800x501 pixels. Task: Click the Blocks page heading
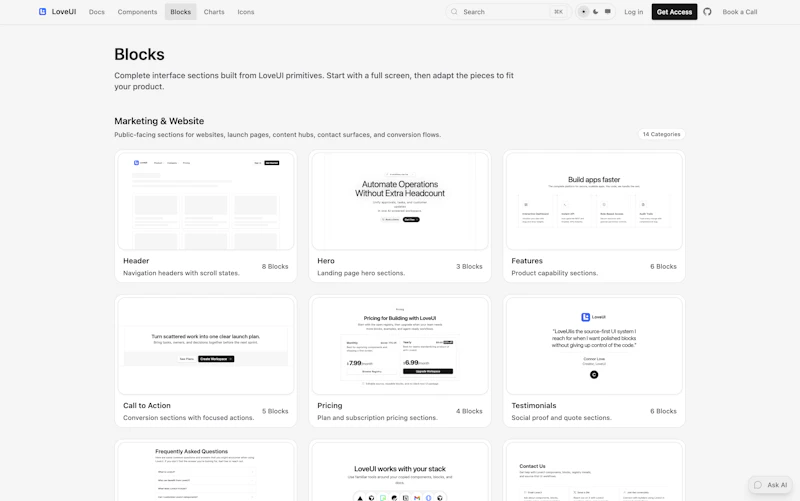point(139,54)
